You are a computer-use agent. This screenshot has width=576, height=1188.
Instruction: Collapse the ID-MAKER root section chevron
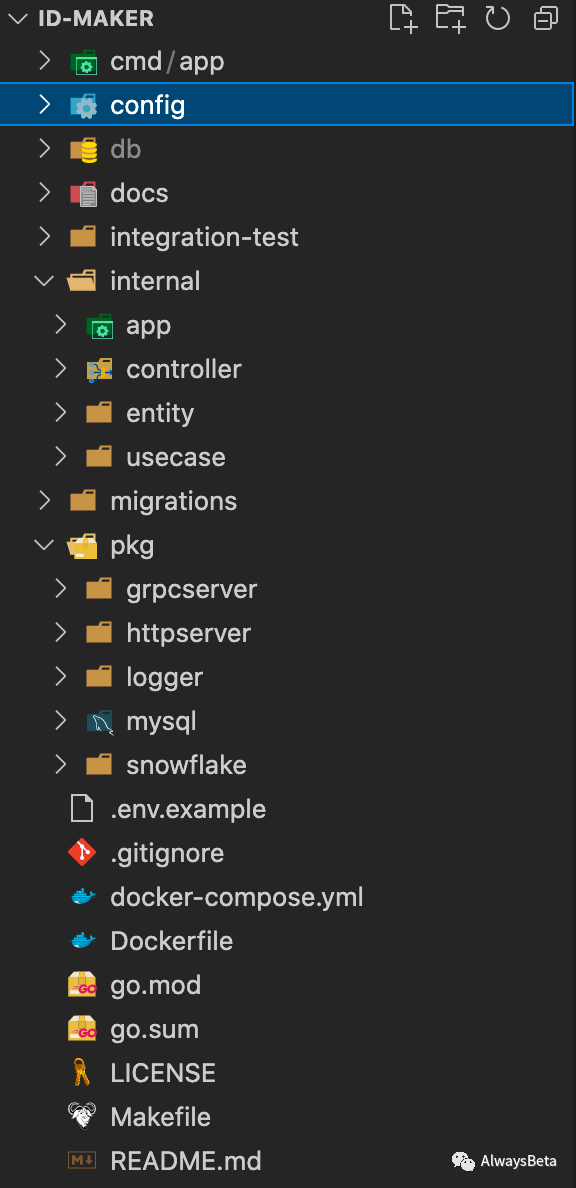pyautogui.click(x=18, y=18)
